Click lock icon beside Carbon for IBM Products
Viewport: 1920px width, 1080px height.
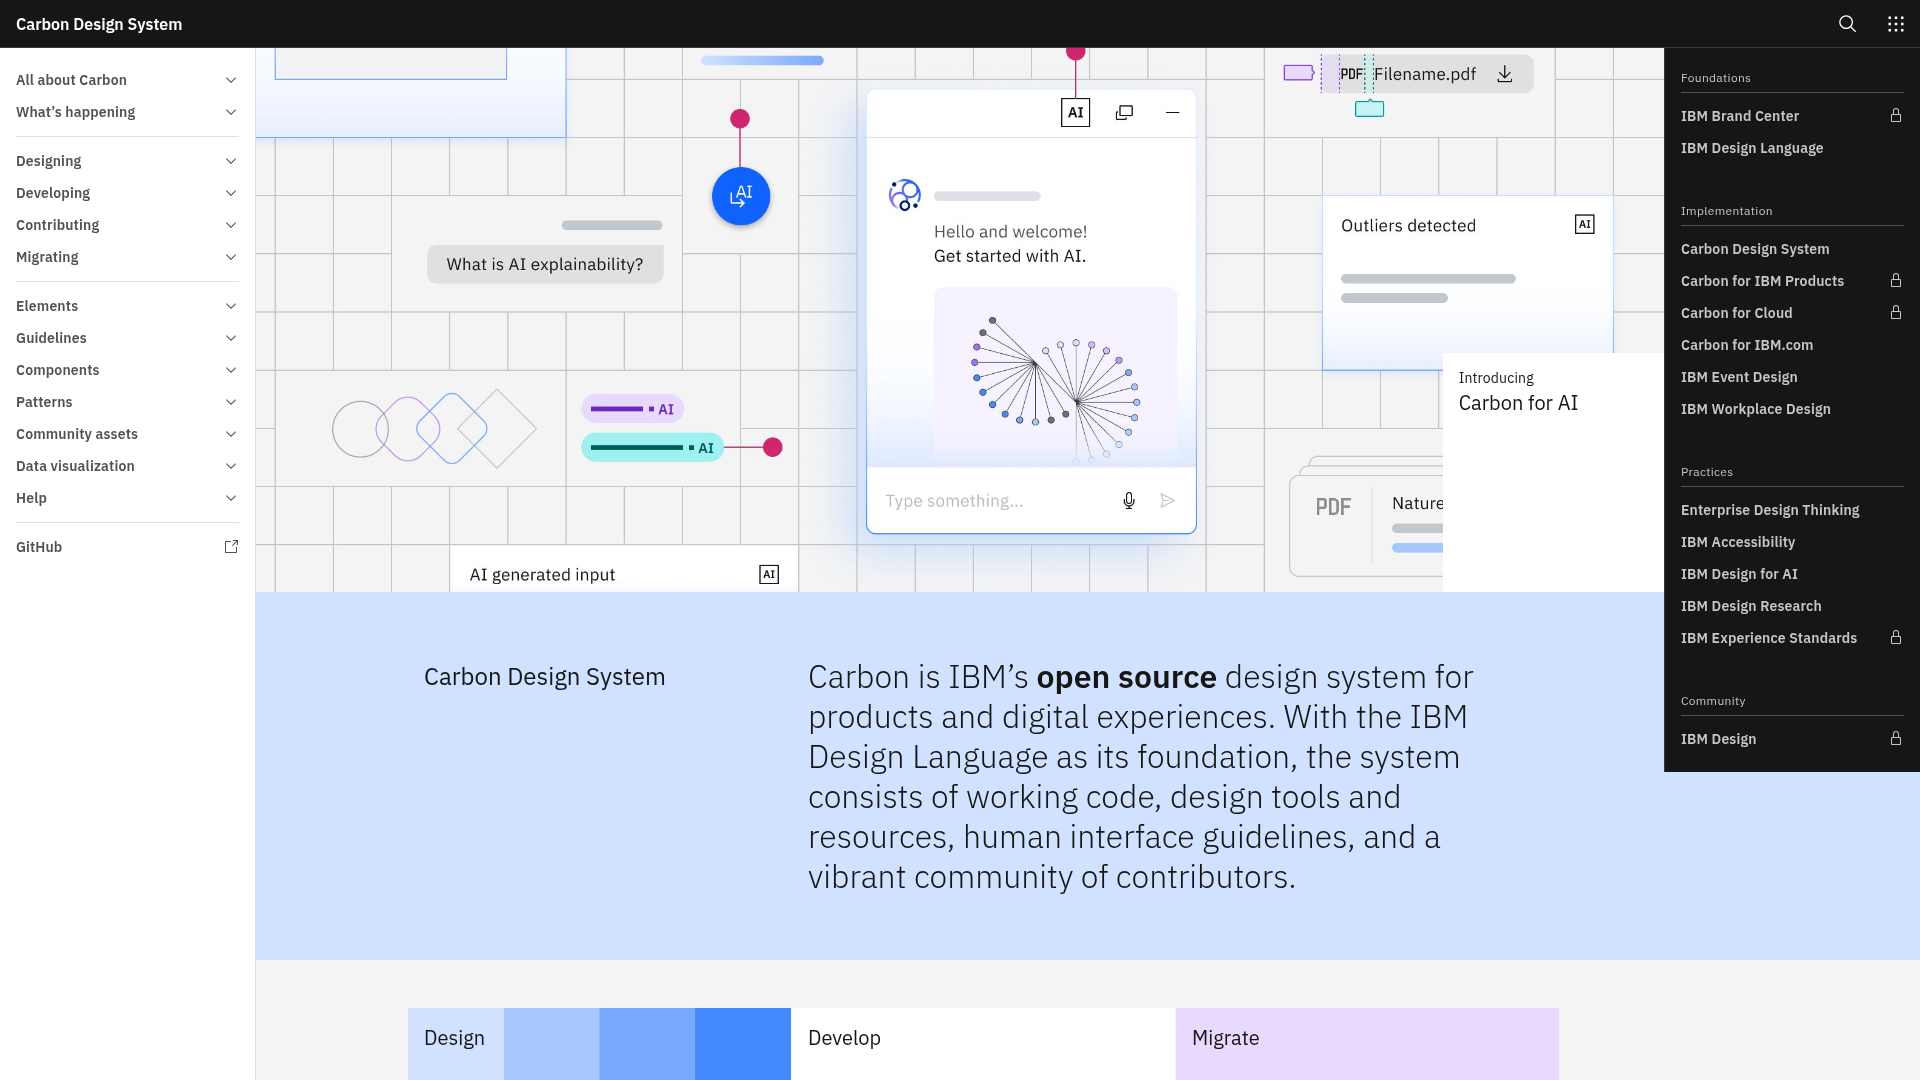click(x=1895, y=281)
